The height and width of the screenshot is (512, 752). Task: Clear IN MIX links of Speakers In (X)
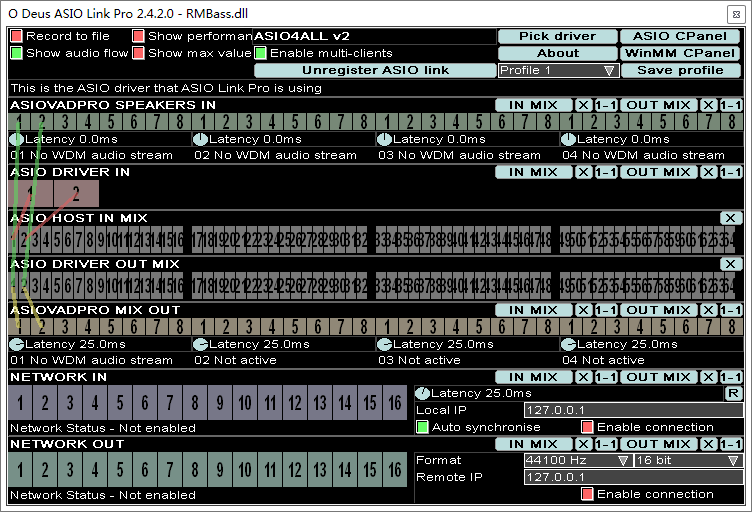(x=583, y=105)
